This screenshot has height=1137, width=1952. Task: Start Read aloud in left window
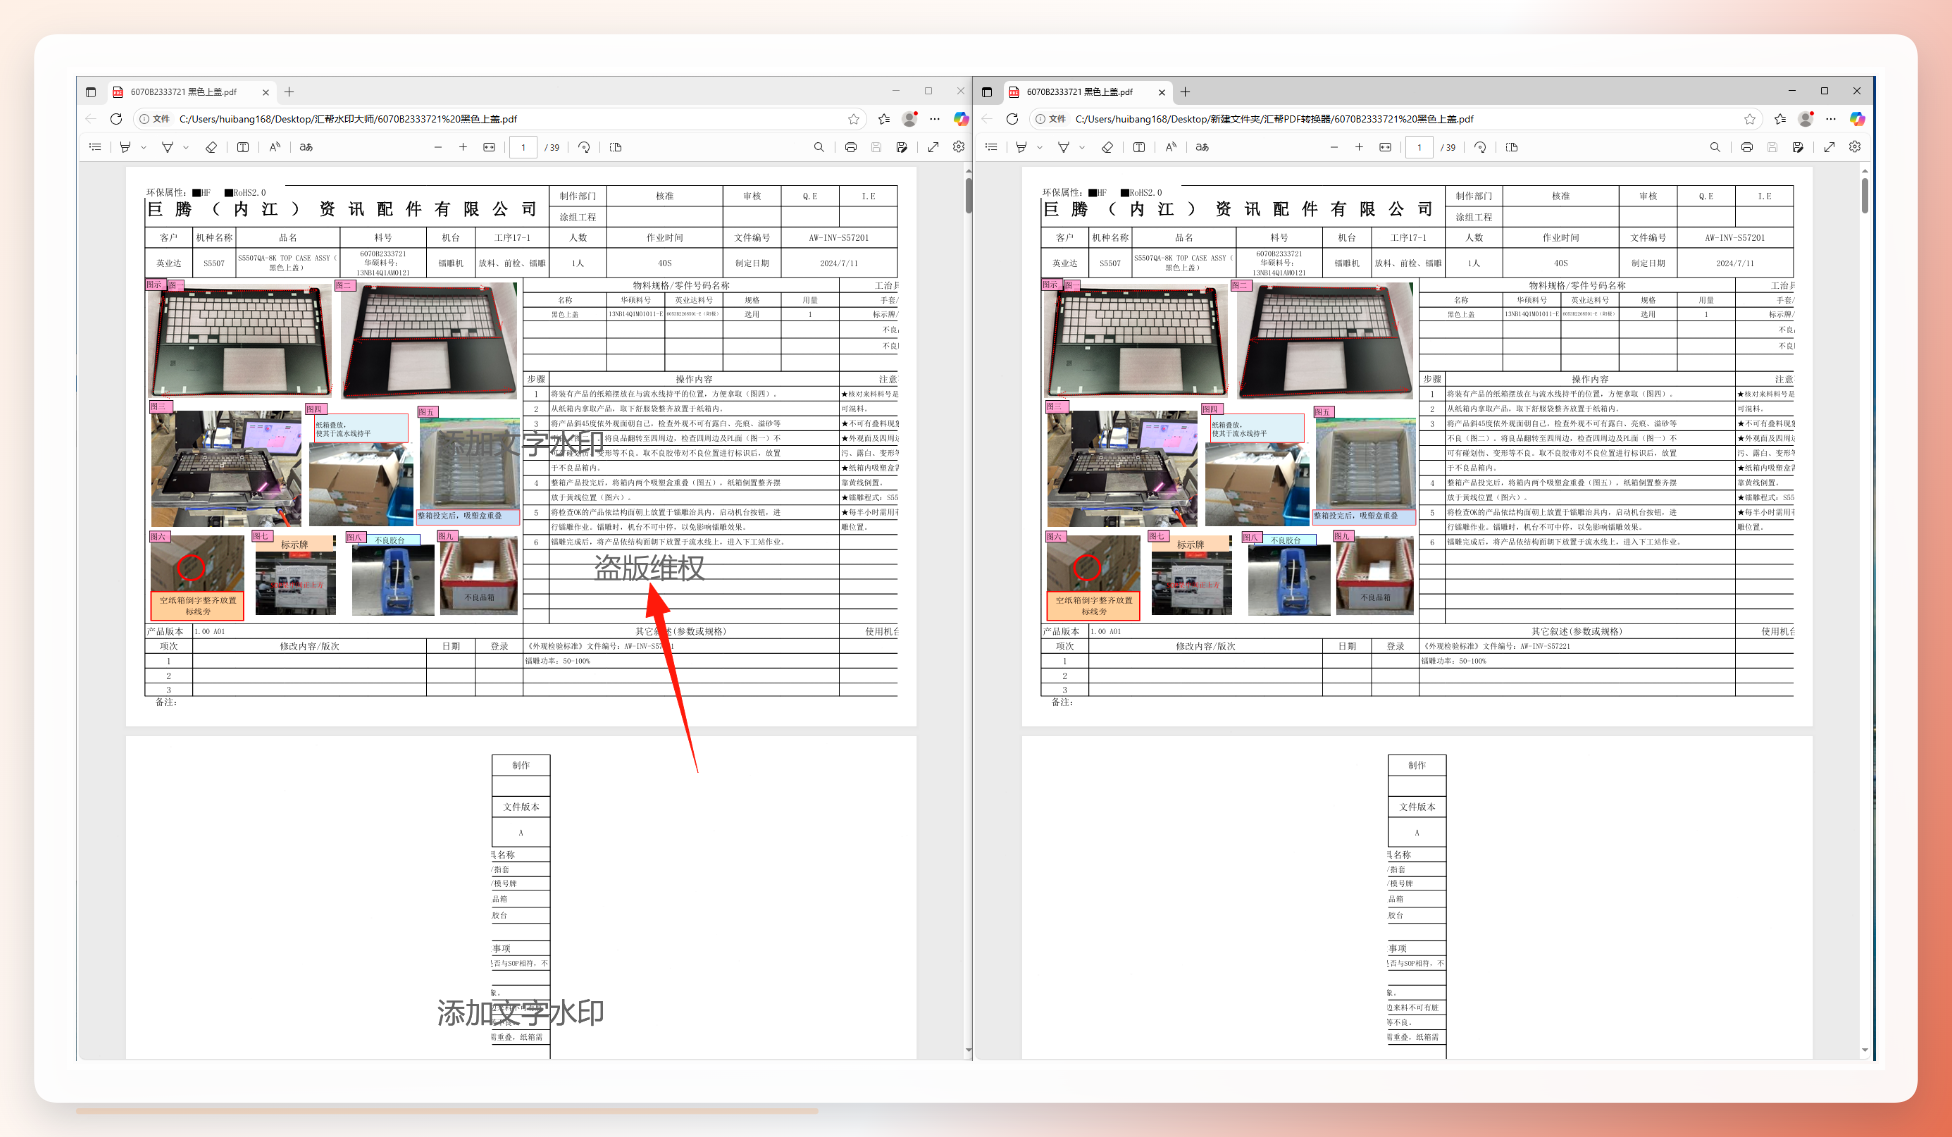tap(275, 147)
